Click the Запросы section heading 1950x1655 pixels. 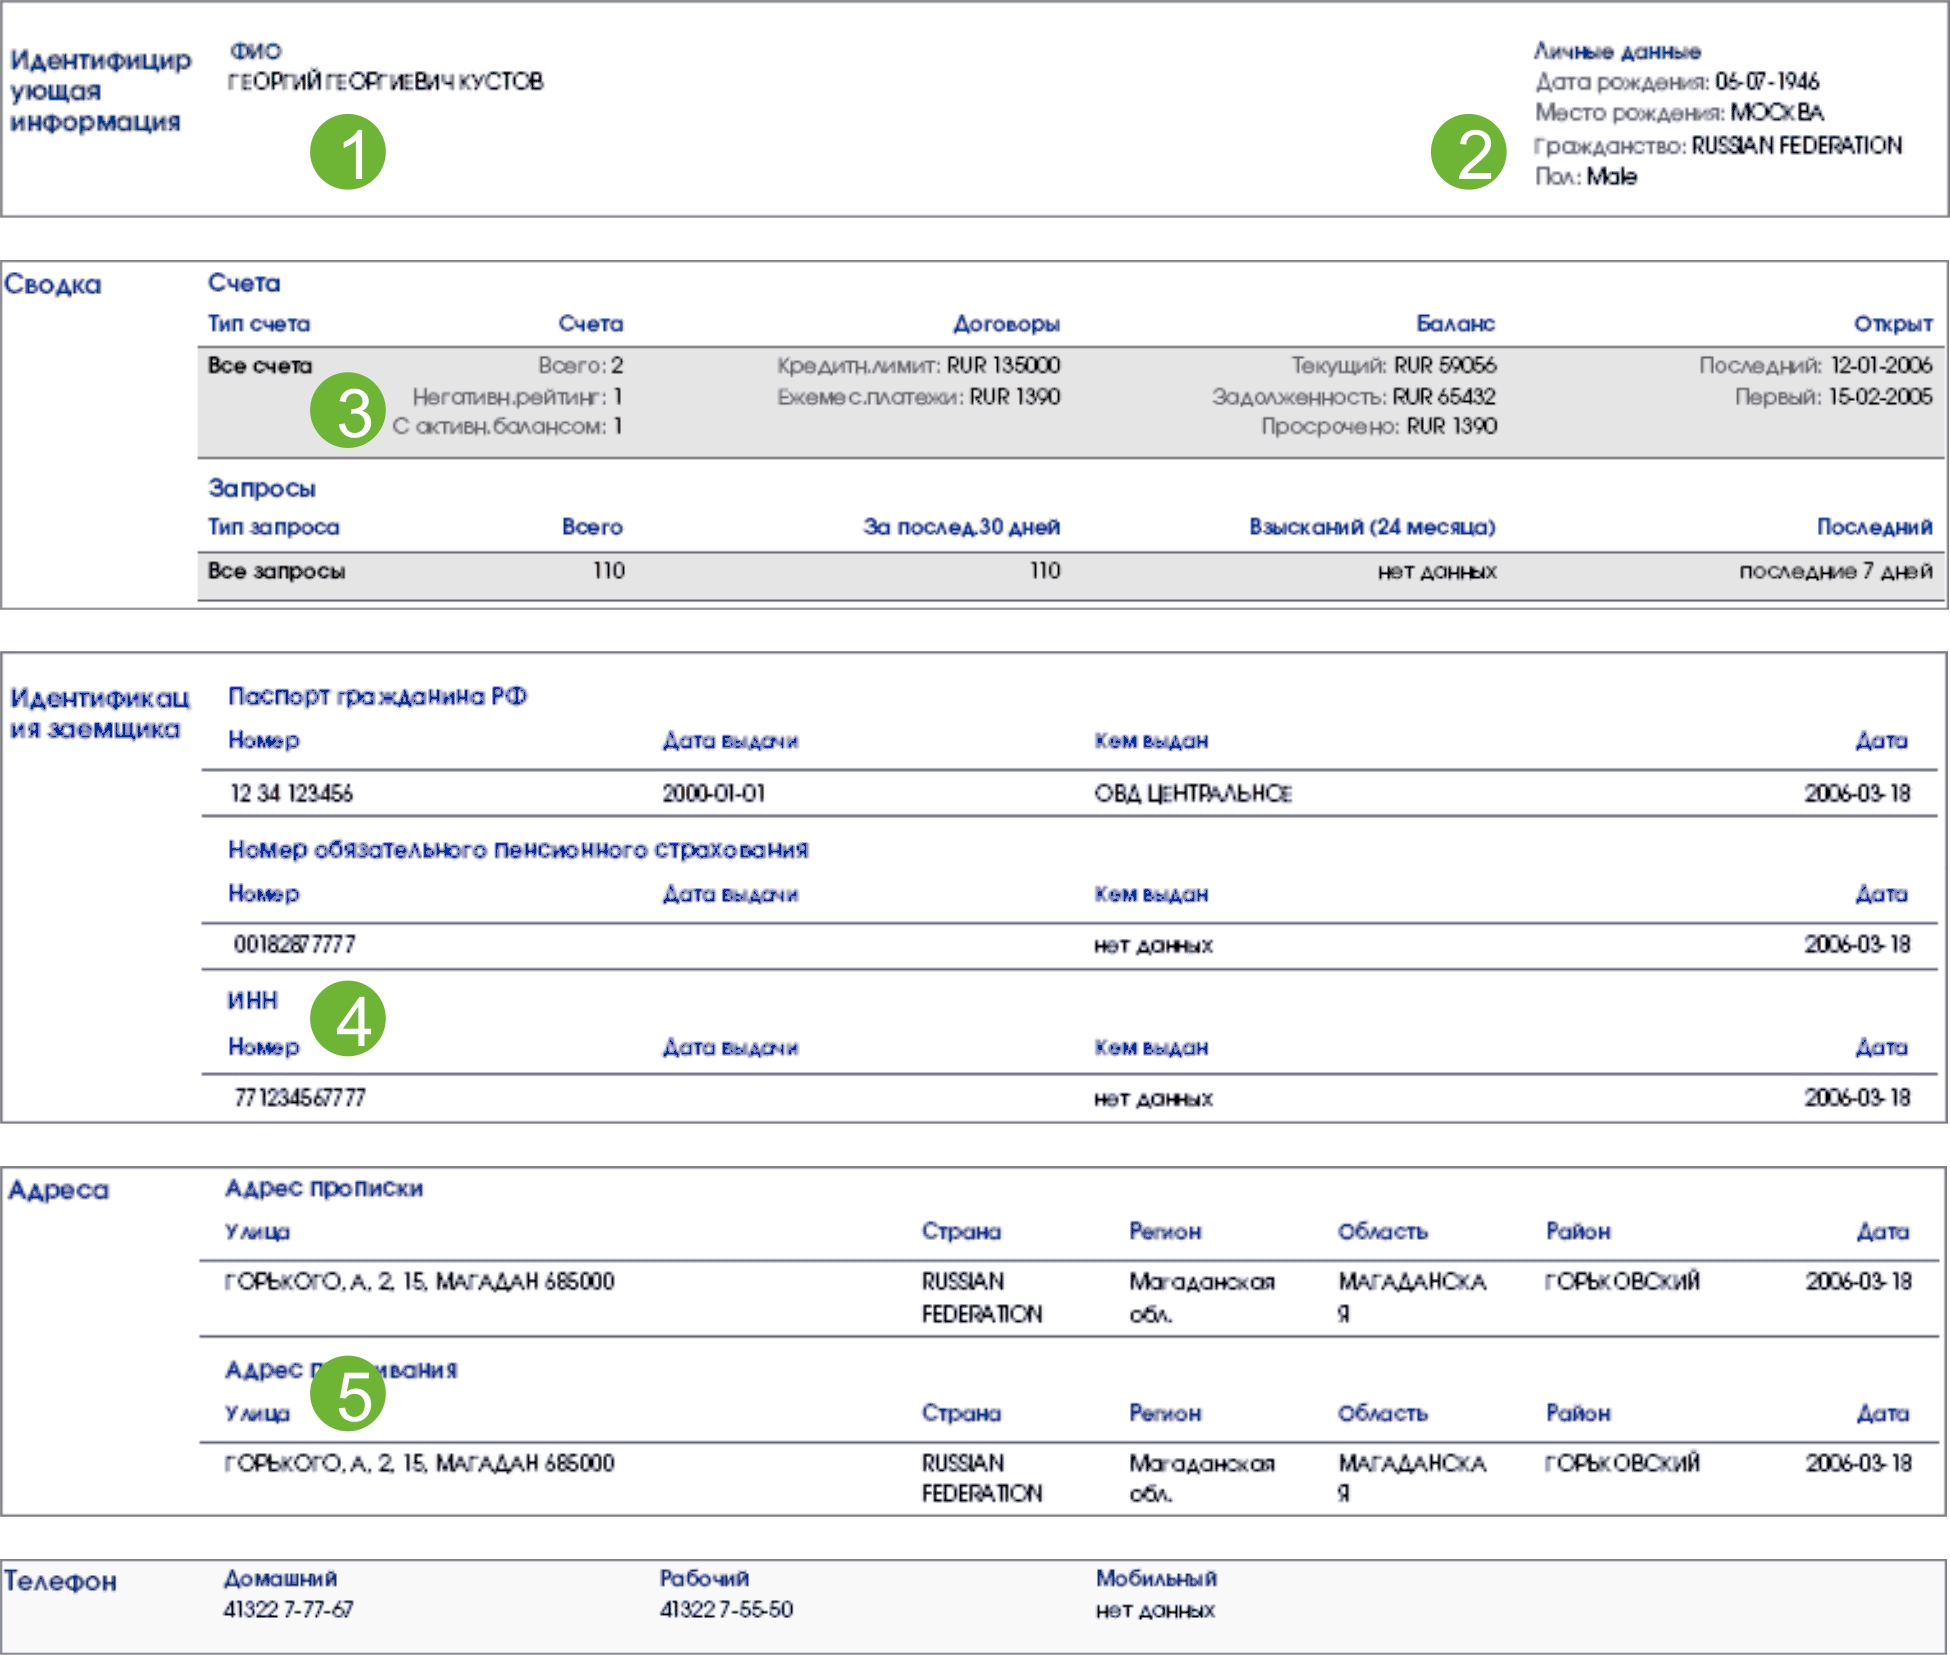261,488
